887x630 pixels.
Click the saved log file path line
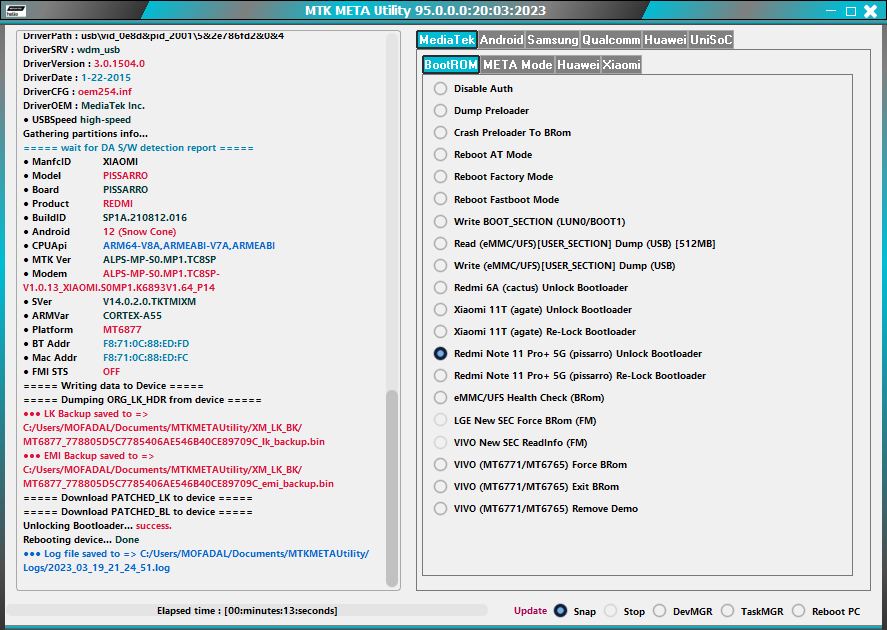[196, 561]
